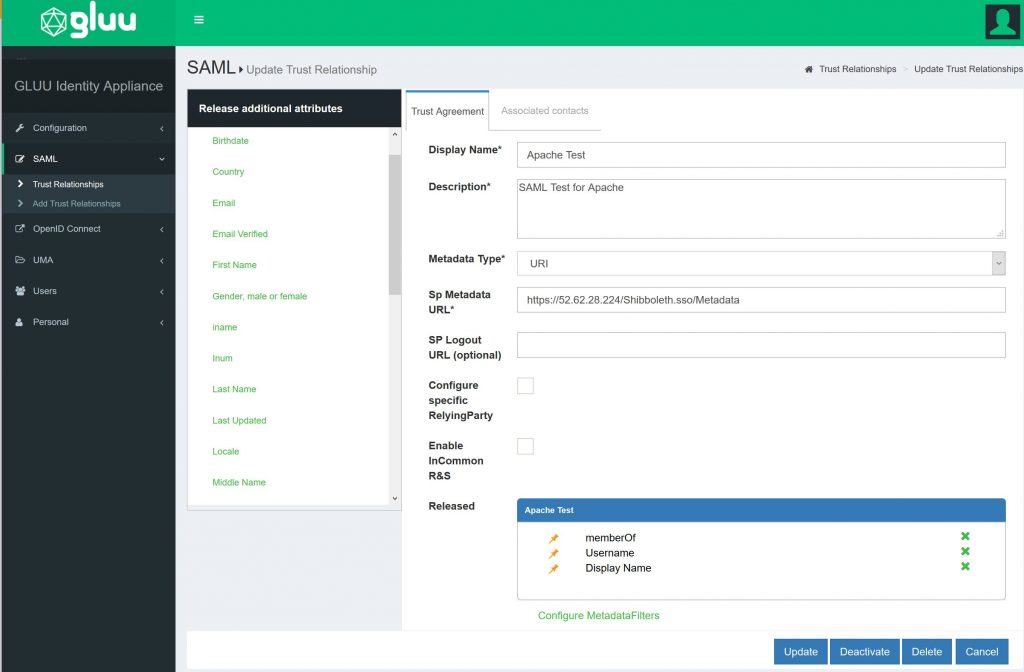Select Add Trust Relationships in sidebar
This screenshot has width=1024, height=672.
[x=76, y=204]
